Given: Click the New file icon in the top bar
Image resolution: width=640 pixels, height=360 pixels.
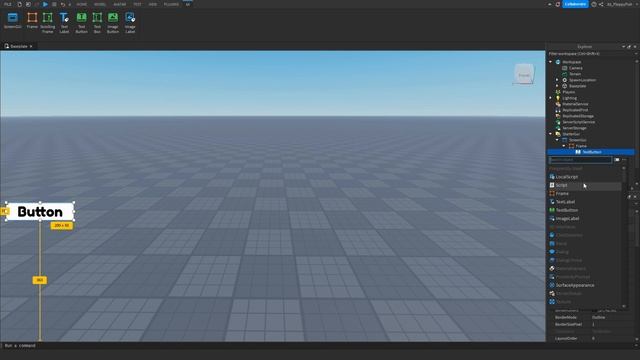Looking at the screenshot, I should [19, 4].
